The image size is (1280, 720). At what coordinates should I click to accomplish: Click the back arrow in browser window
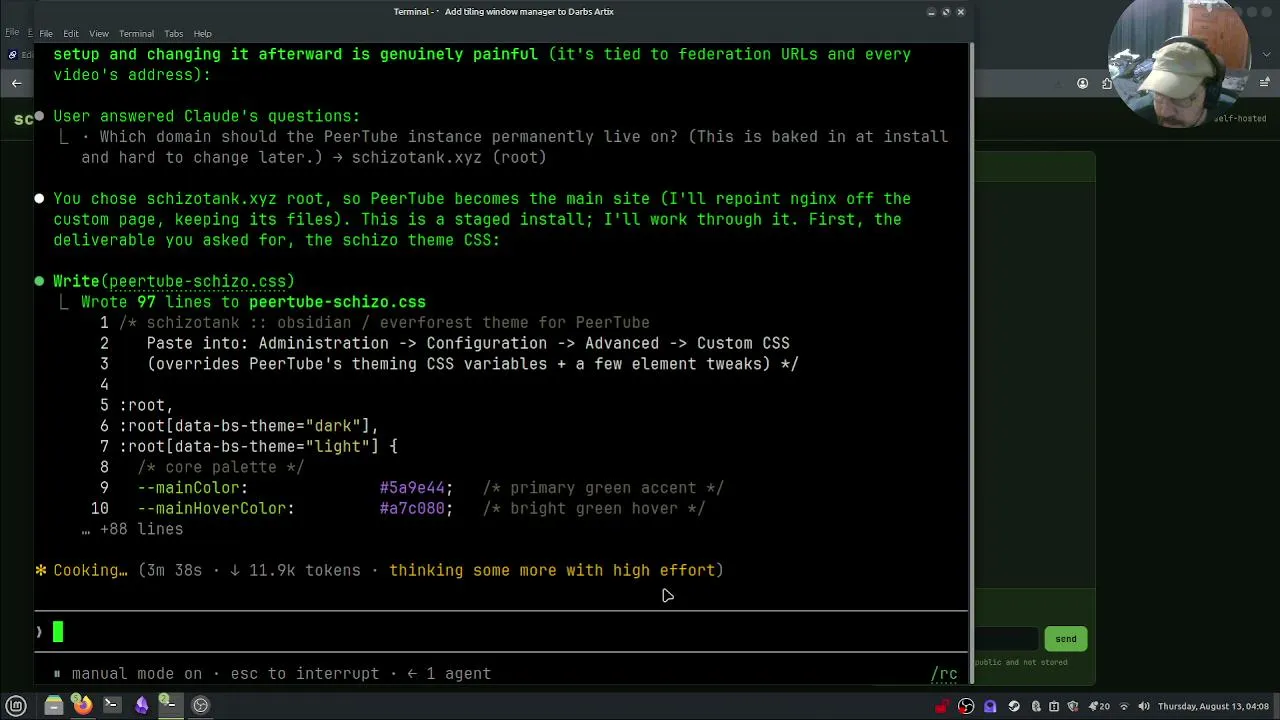point(16,84)
